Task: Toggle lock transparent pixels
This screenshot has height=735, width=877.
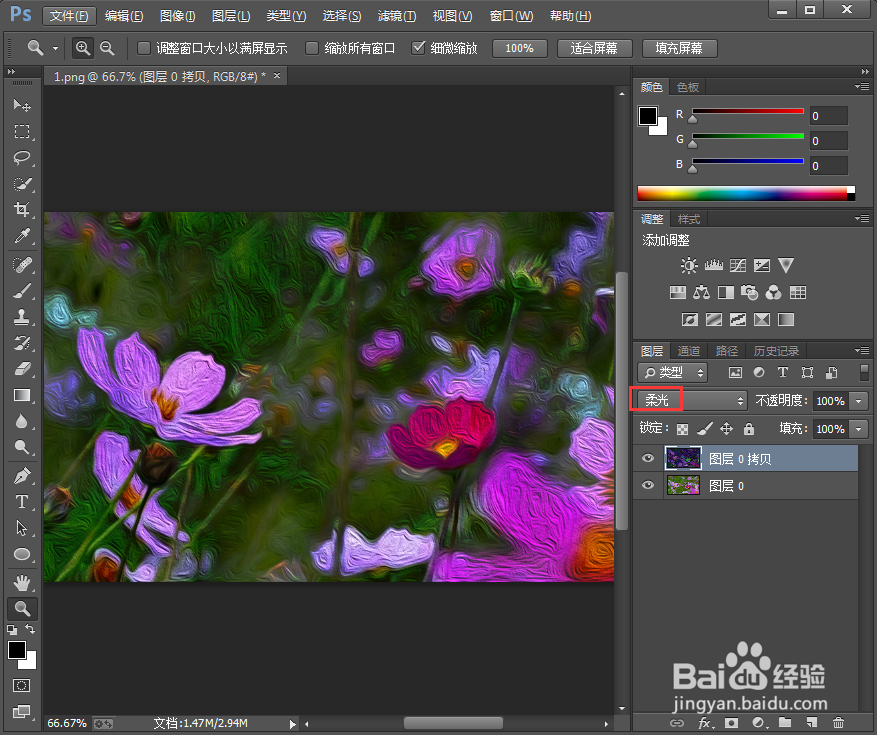Action: (x=682, y=429)
